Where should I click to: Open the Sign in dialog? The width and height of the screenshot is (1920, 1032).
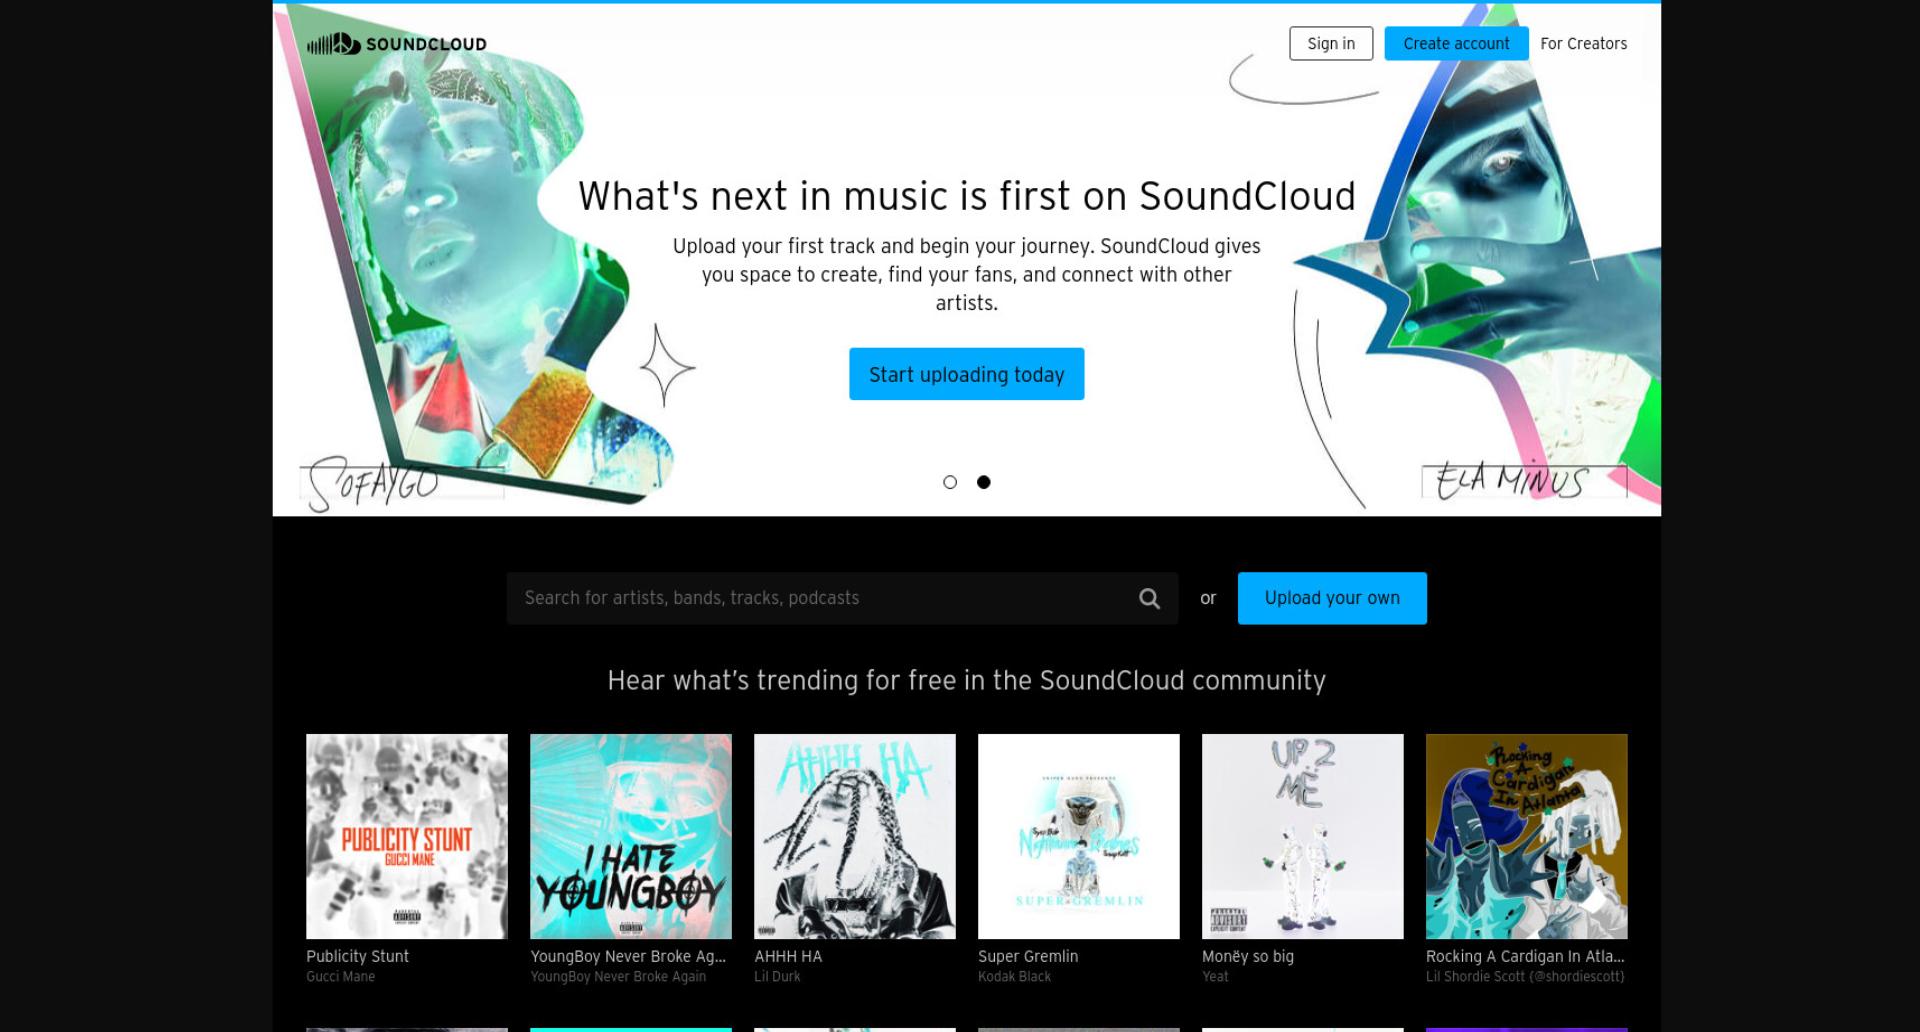click(x=1331, y=44)
